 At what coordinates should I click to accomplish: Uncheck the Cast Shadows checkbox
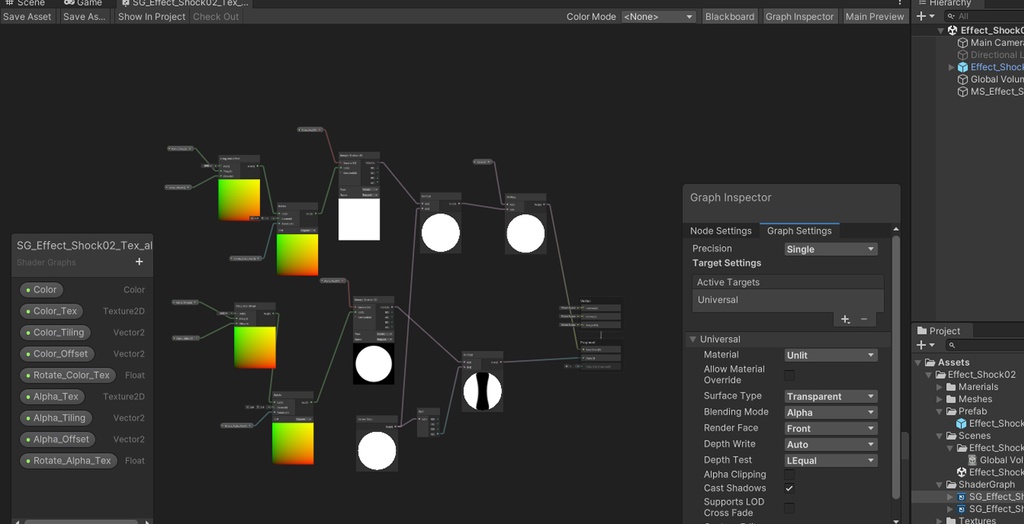[790, 488]
